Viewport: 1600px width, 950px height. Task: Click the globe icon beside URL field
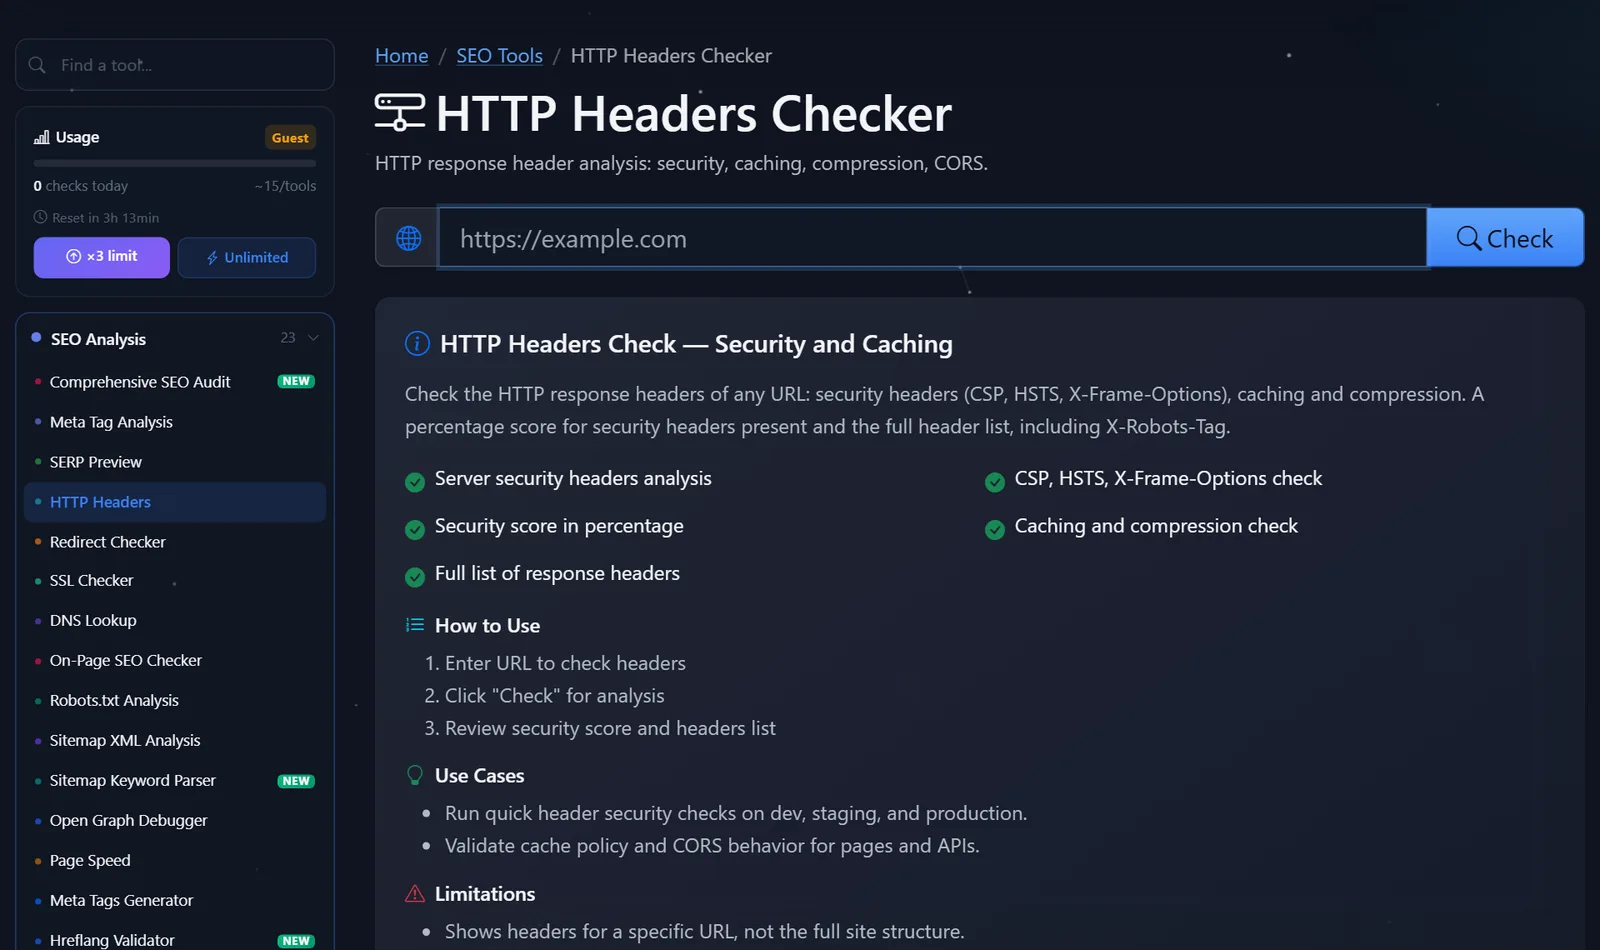[x=408, y=238]
